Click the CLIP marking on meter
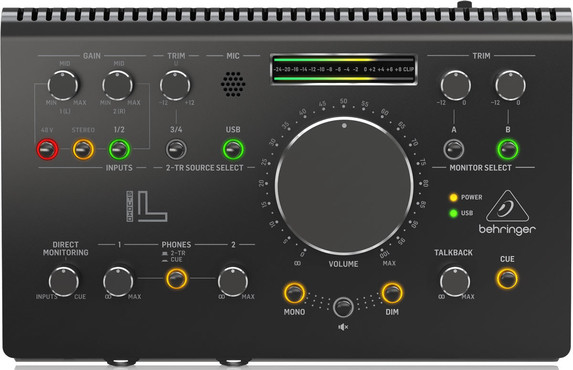The image size is (573, 370). pos(409,69)
